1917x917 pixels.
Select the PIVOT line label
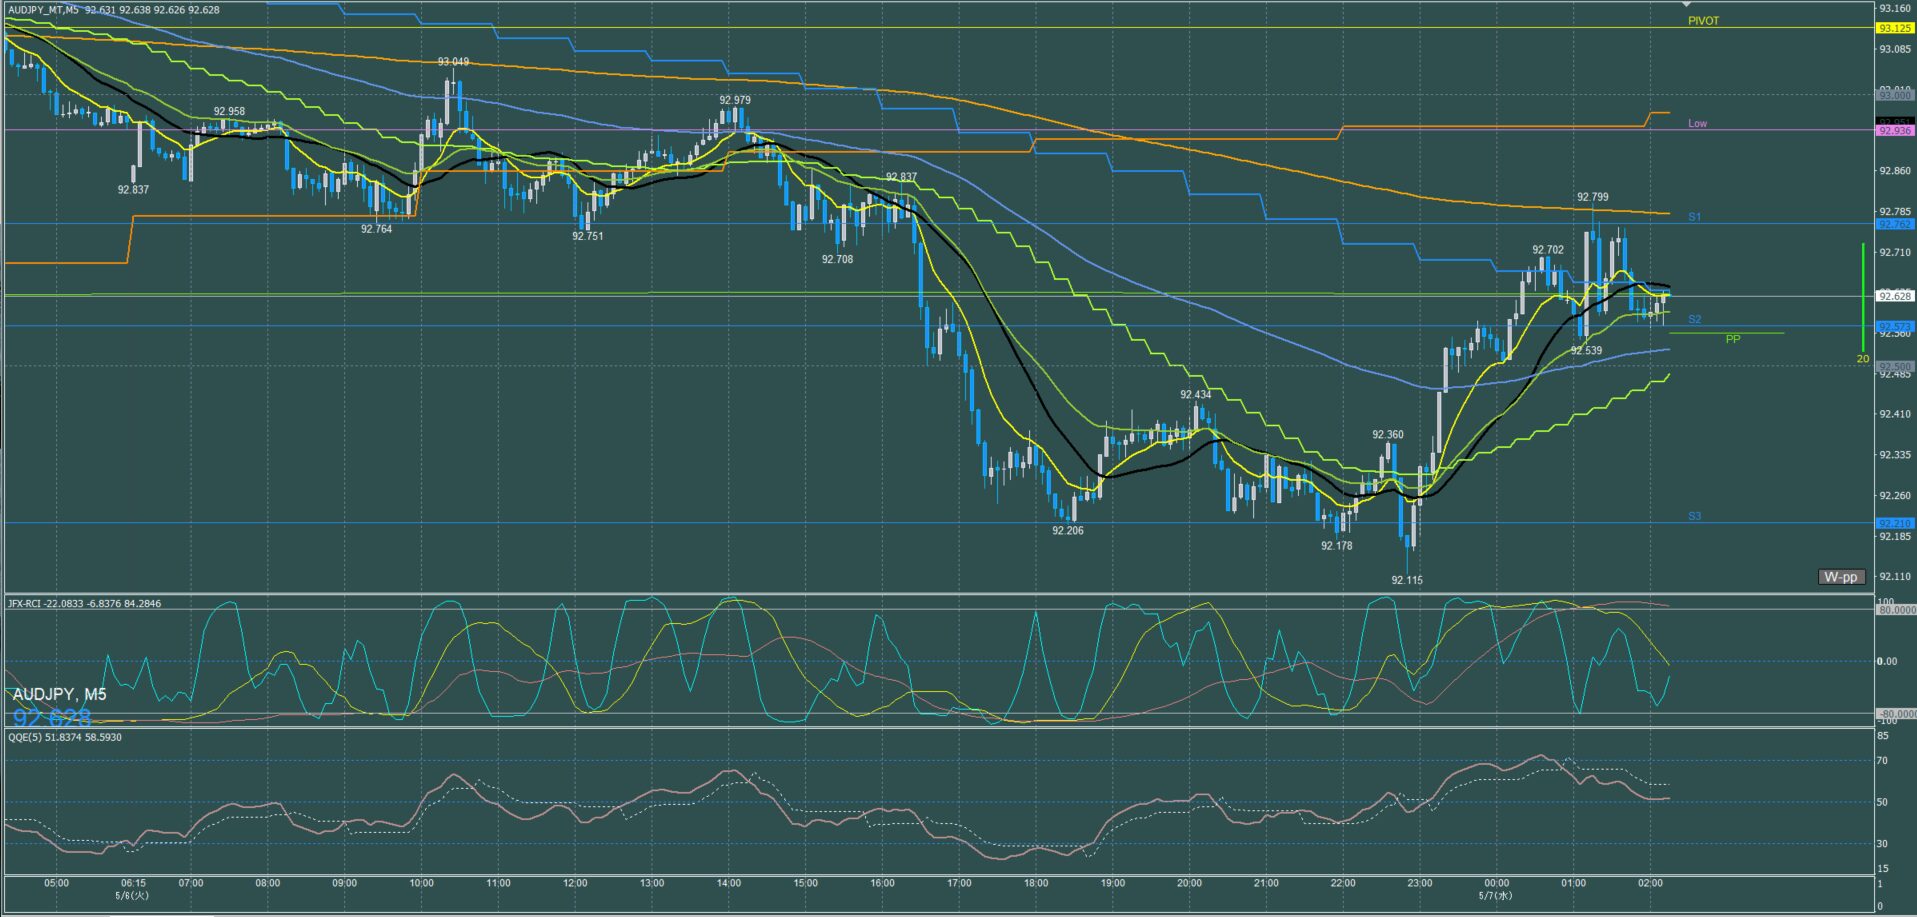[1703, 21]
